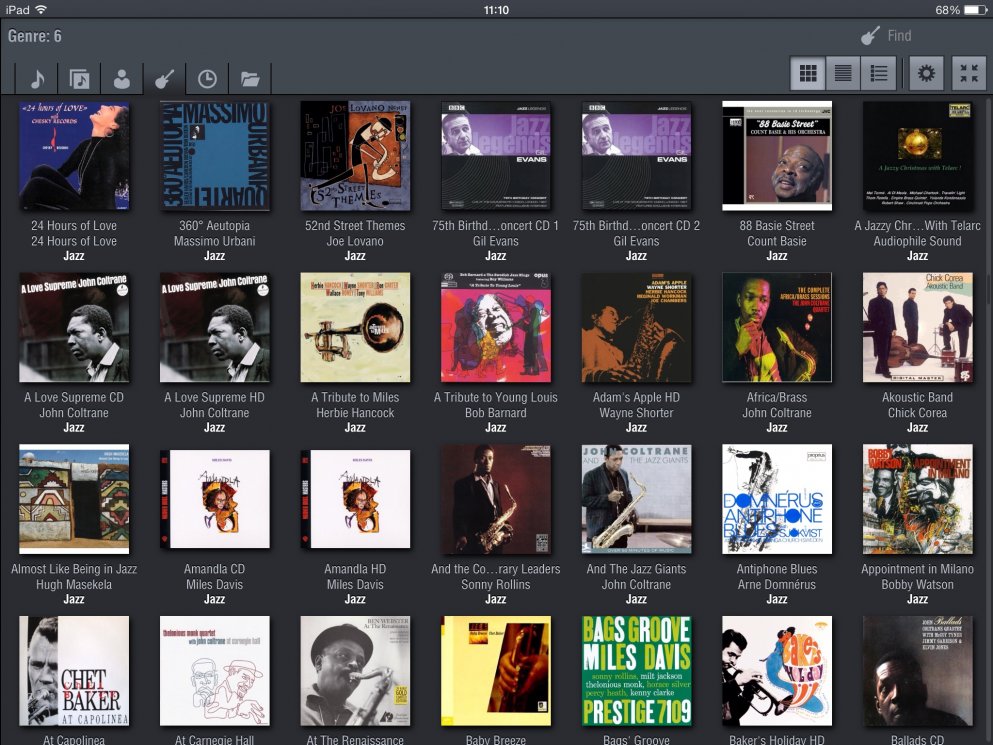Select artist name Joe Lovano
Image resolution: width=993 pixels, height=745 pixels.
click(355, 241)
